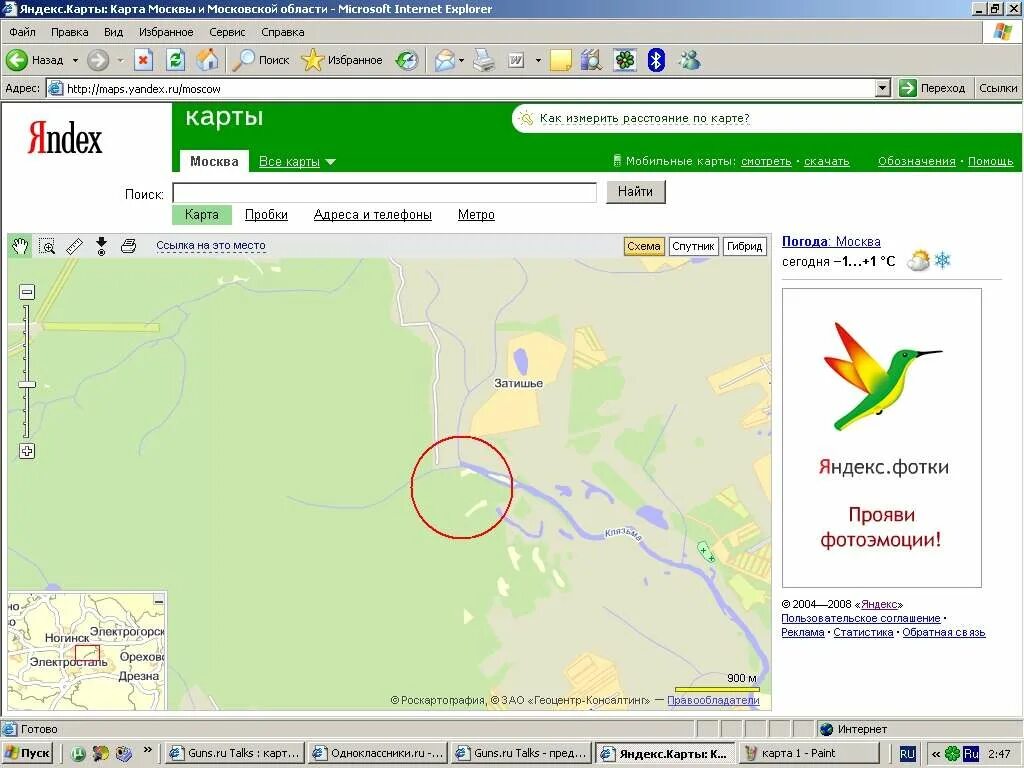Open the Messenger people icon
This screenshot has height=768, width=1024.
tap(690, 60)
